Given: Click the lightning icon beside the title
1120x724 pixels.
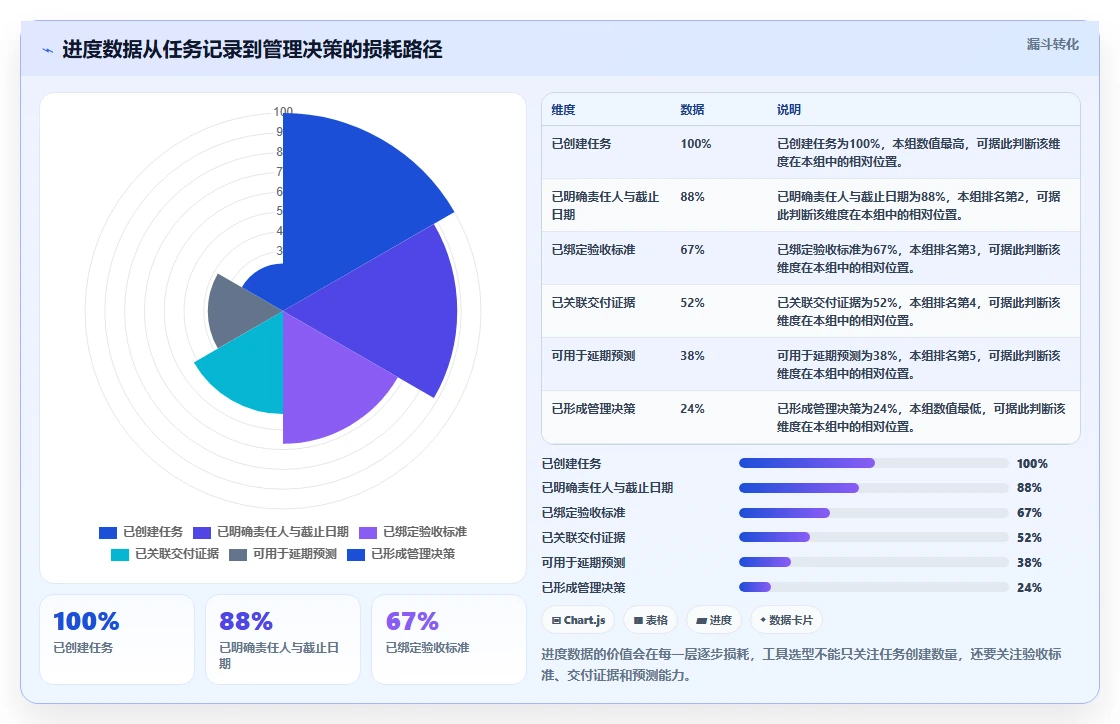Looking at the screenshot, I should [x=48, y=50].
